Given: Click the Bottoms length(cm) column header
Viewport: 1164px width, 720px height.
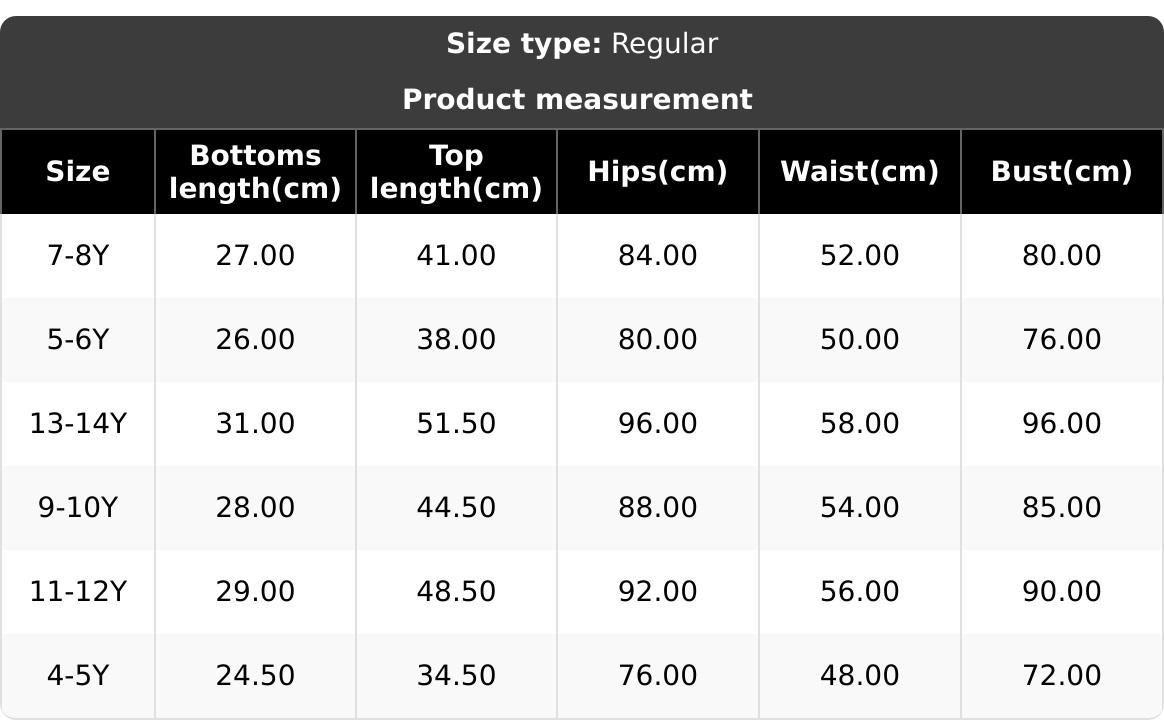Looking at the screenshot, I should pyautogui.click(x=255, y=172).
